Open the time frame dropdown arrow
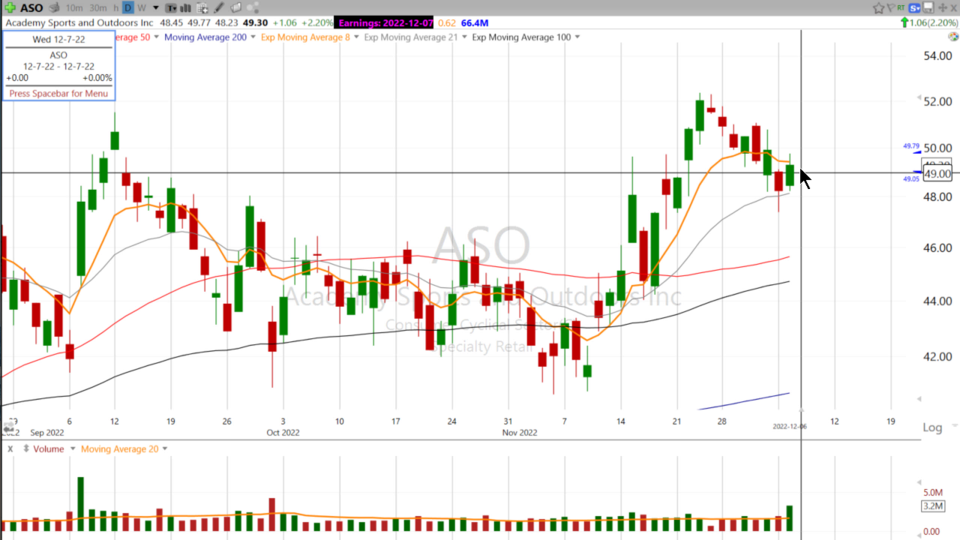Image resolution: width=960 pixels, height=540 pixels. [x=156, y=8]
